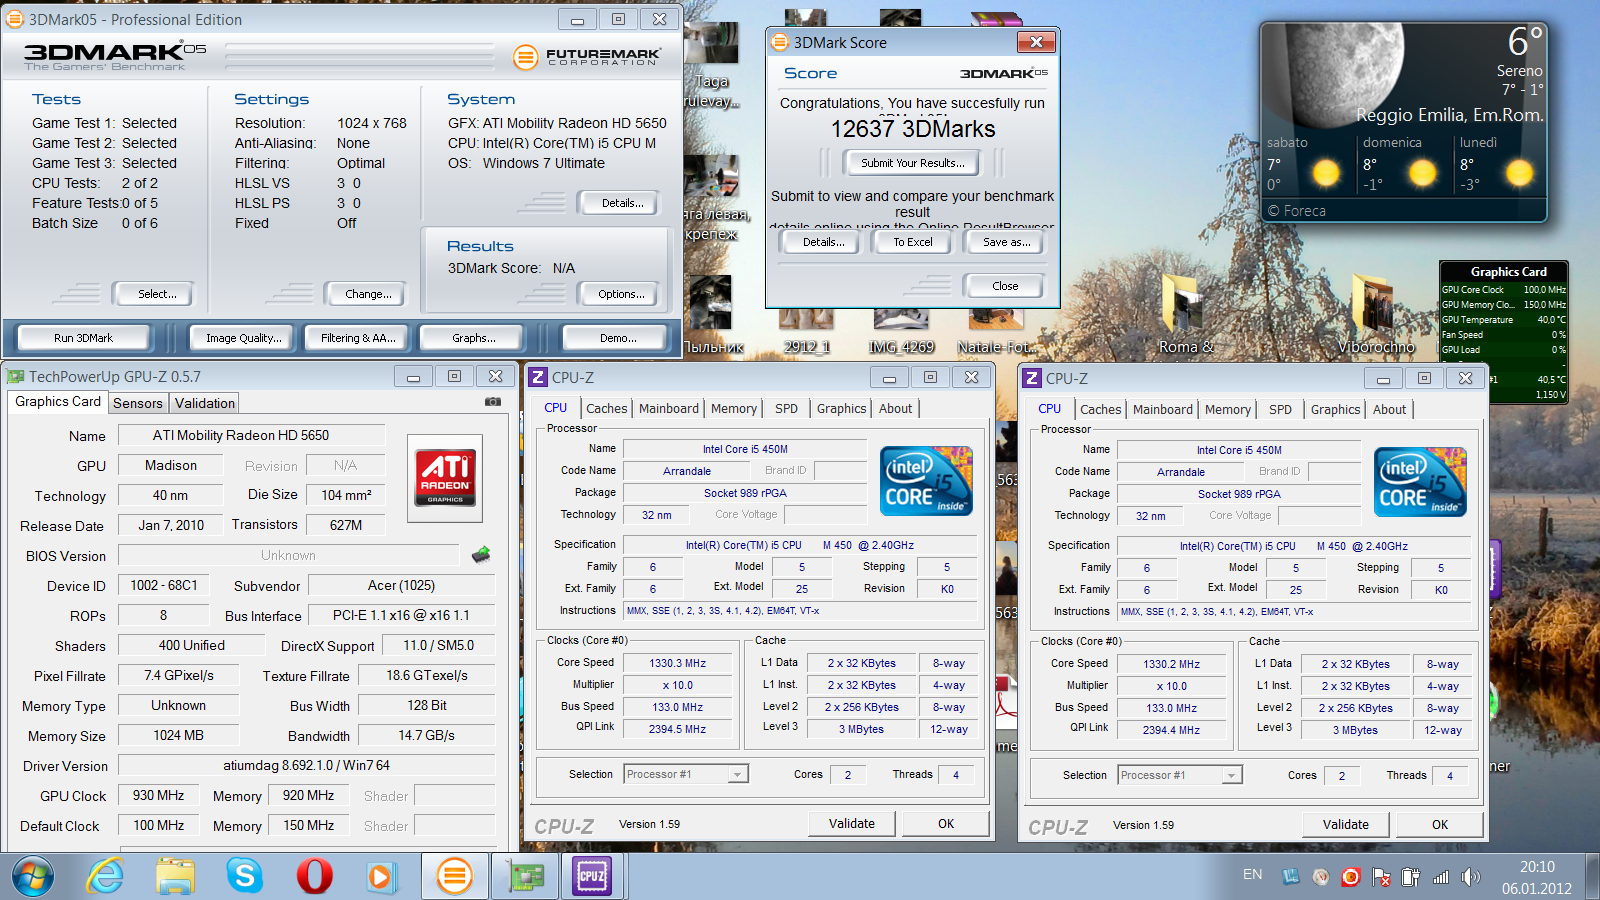
Task: Switch to Sensors tab in GPU-Z
Action: [138, 403]
